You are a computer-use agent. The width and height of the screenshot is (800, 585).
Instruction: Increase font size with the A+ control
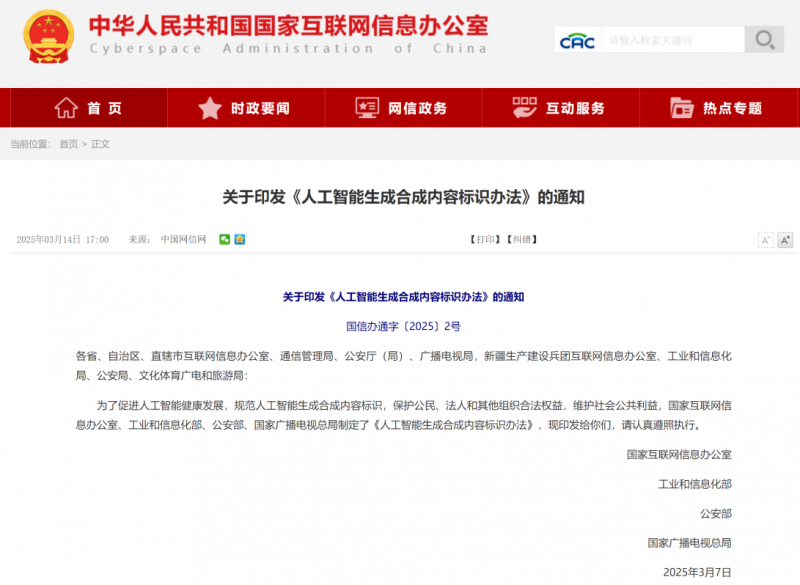coord(784,240)
